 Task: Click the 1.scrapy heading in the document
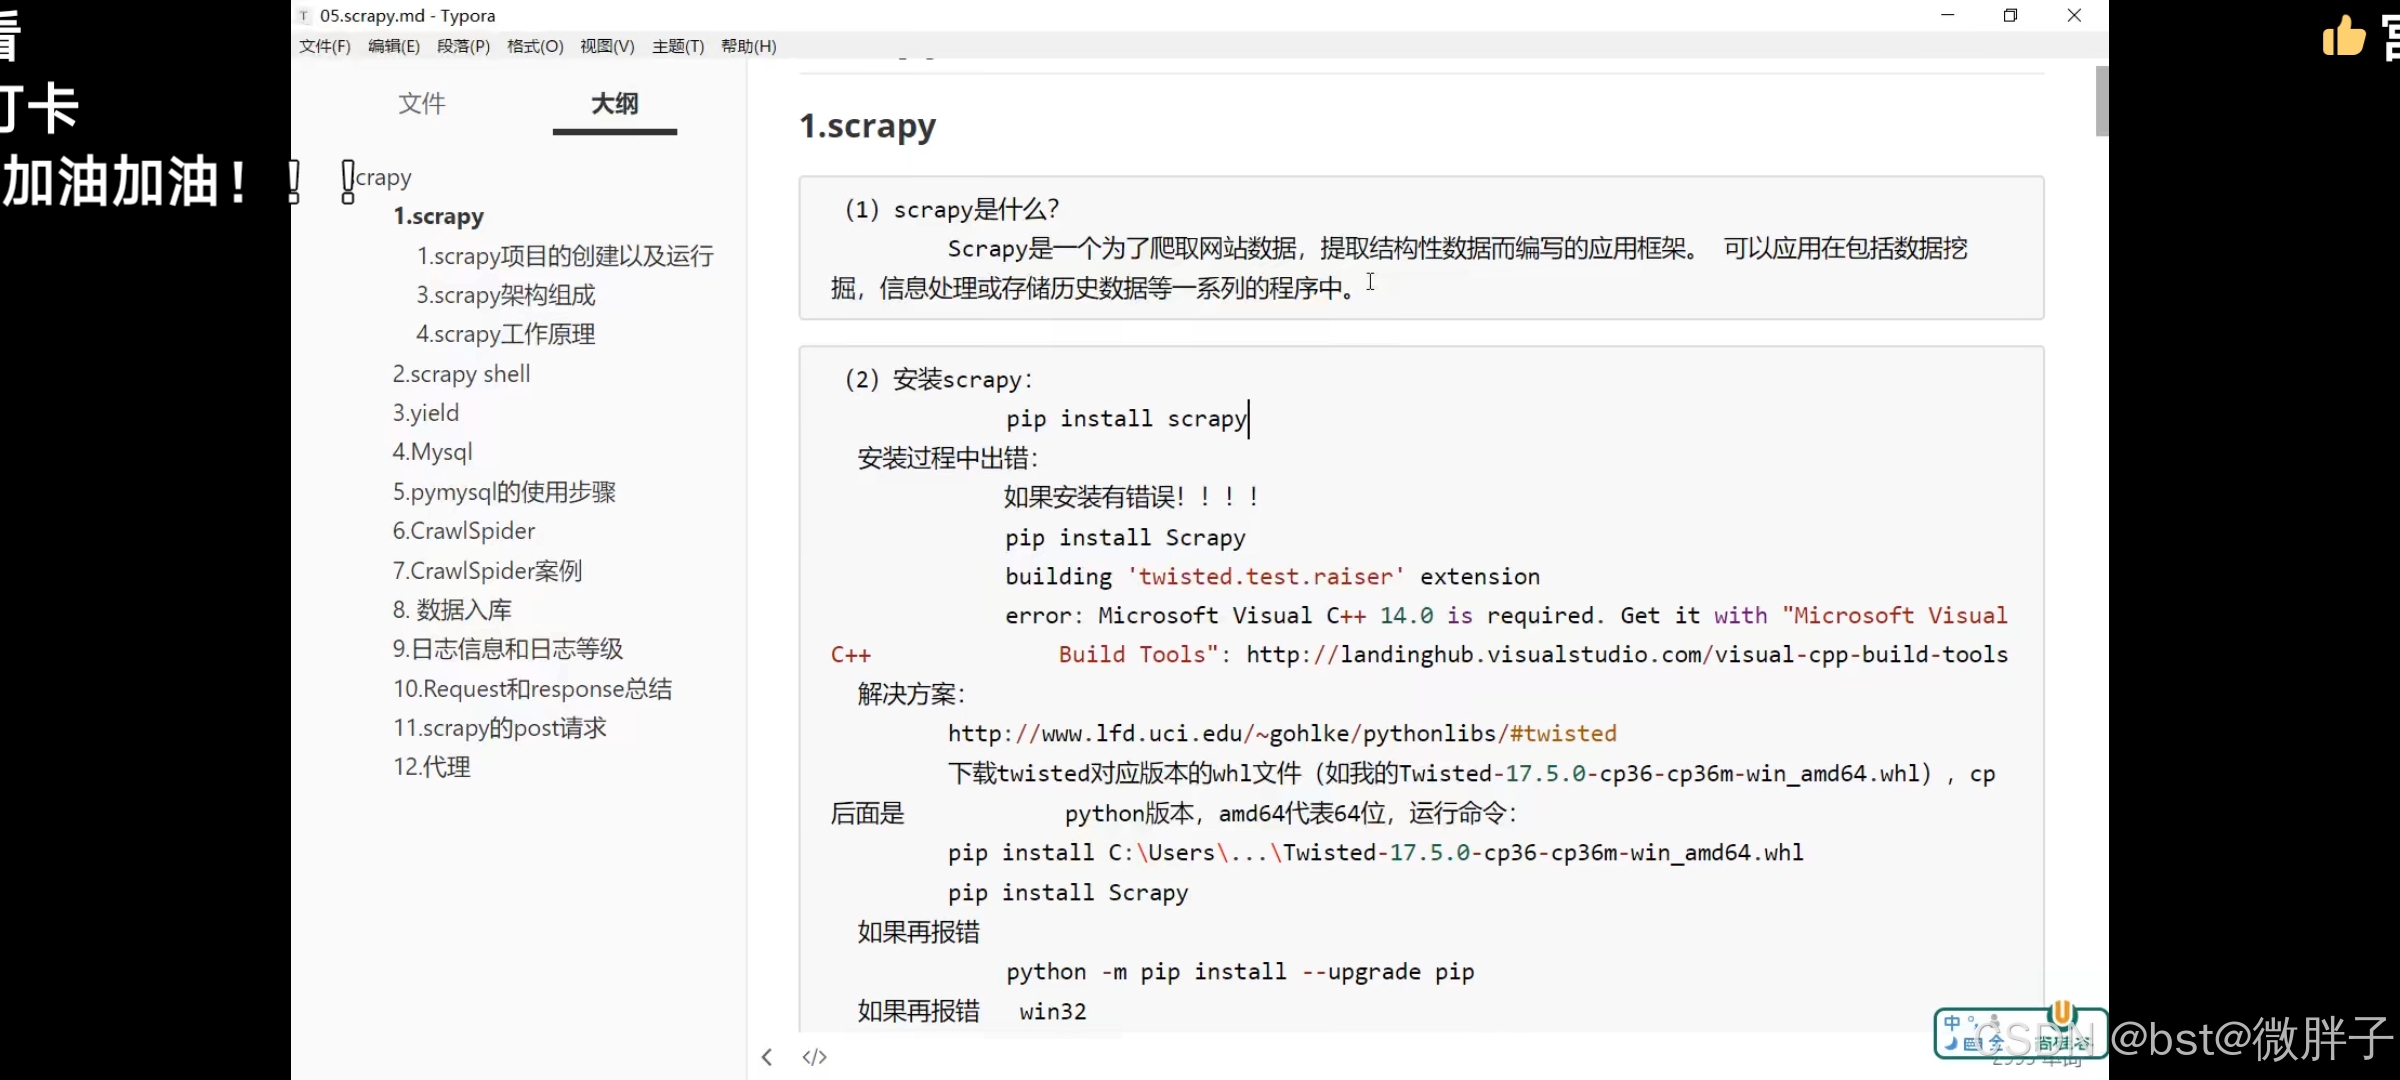[867, 126]
